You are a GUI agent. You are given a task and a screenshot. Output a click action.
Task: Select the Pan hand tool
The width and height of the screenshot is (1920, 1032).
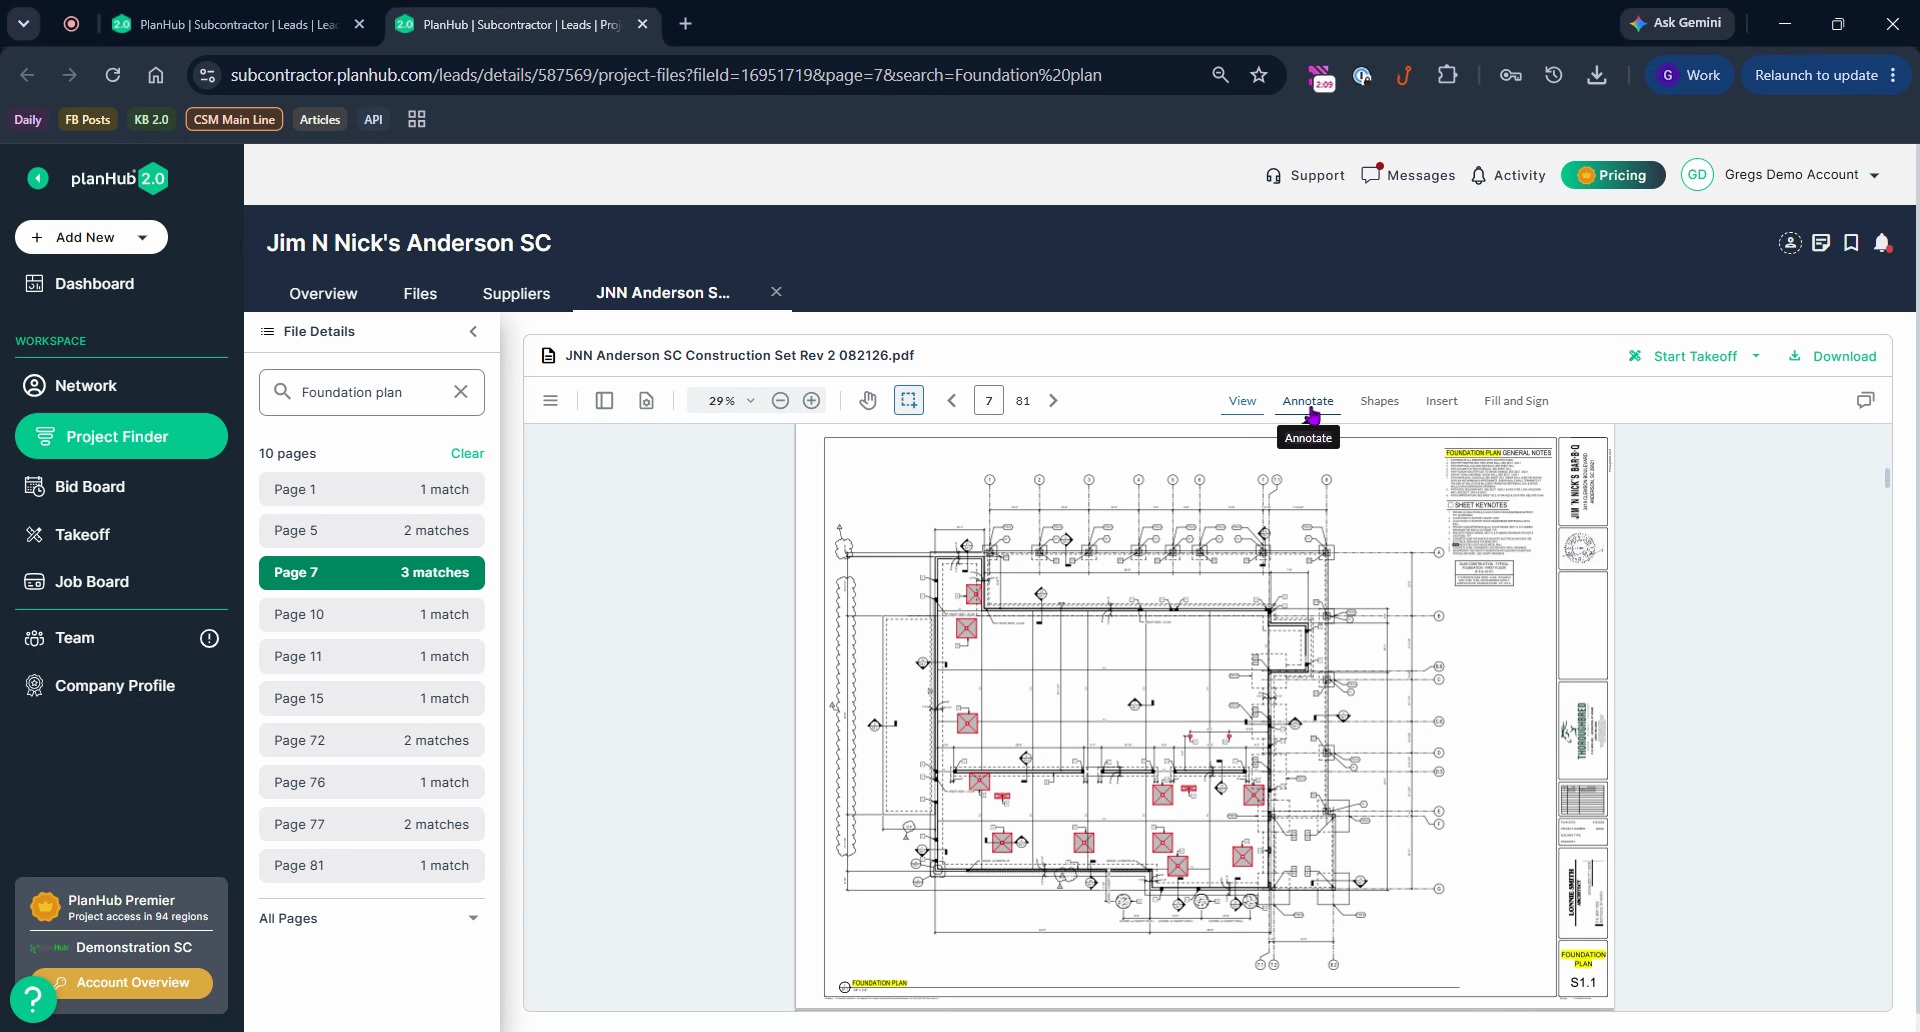(x=867, y=401)
